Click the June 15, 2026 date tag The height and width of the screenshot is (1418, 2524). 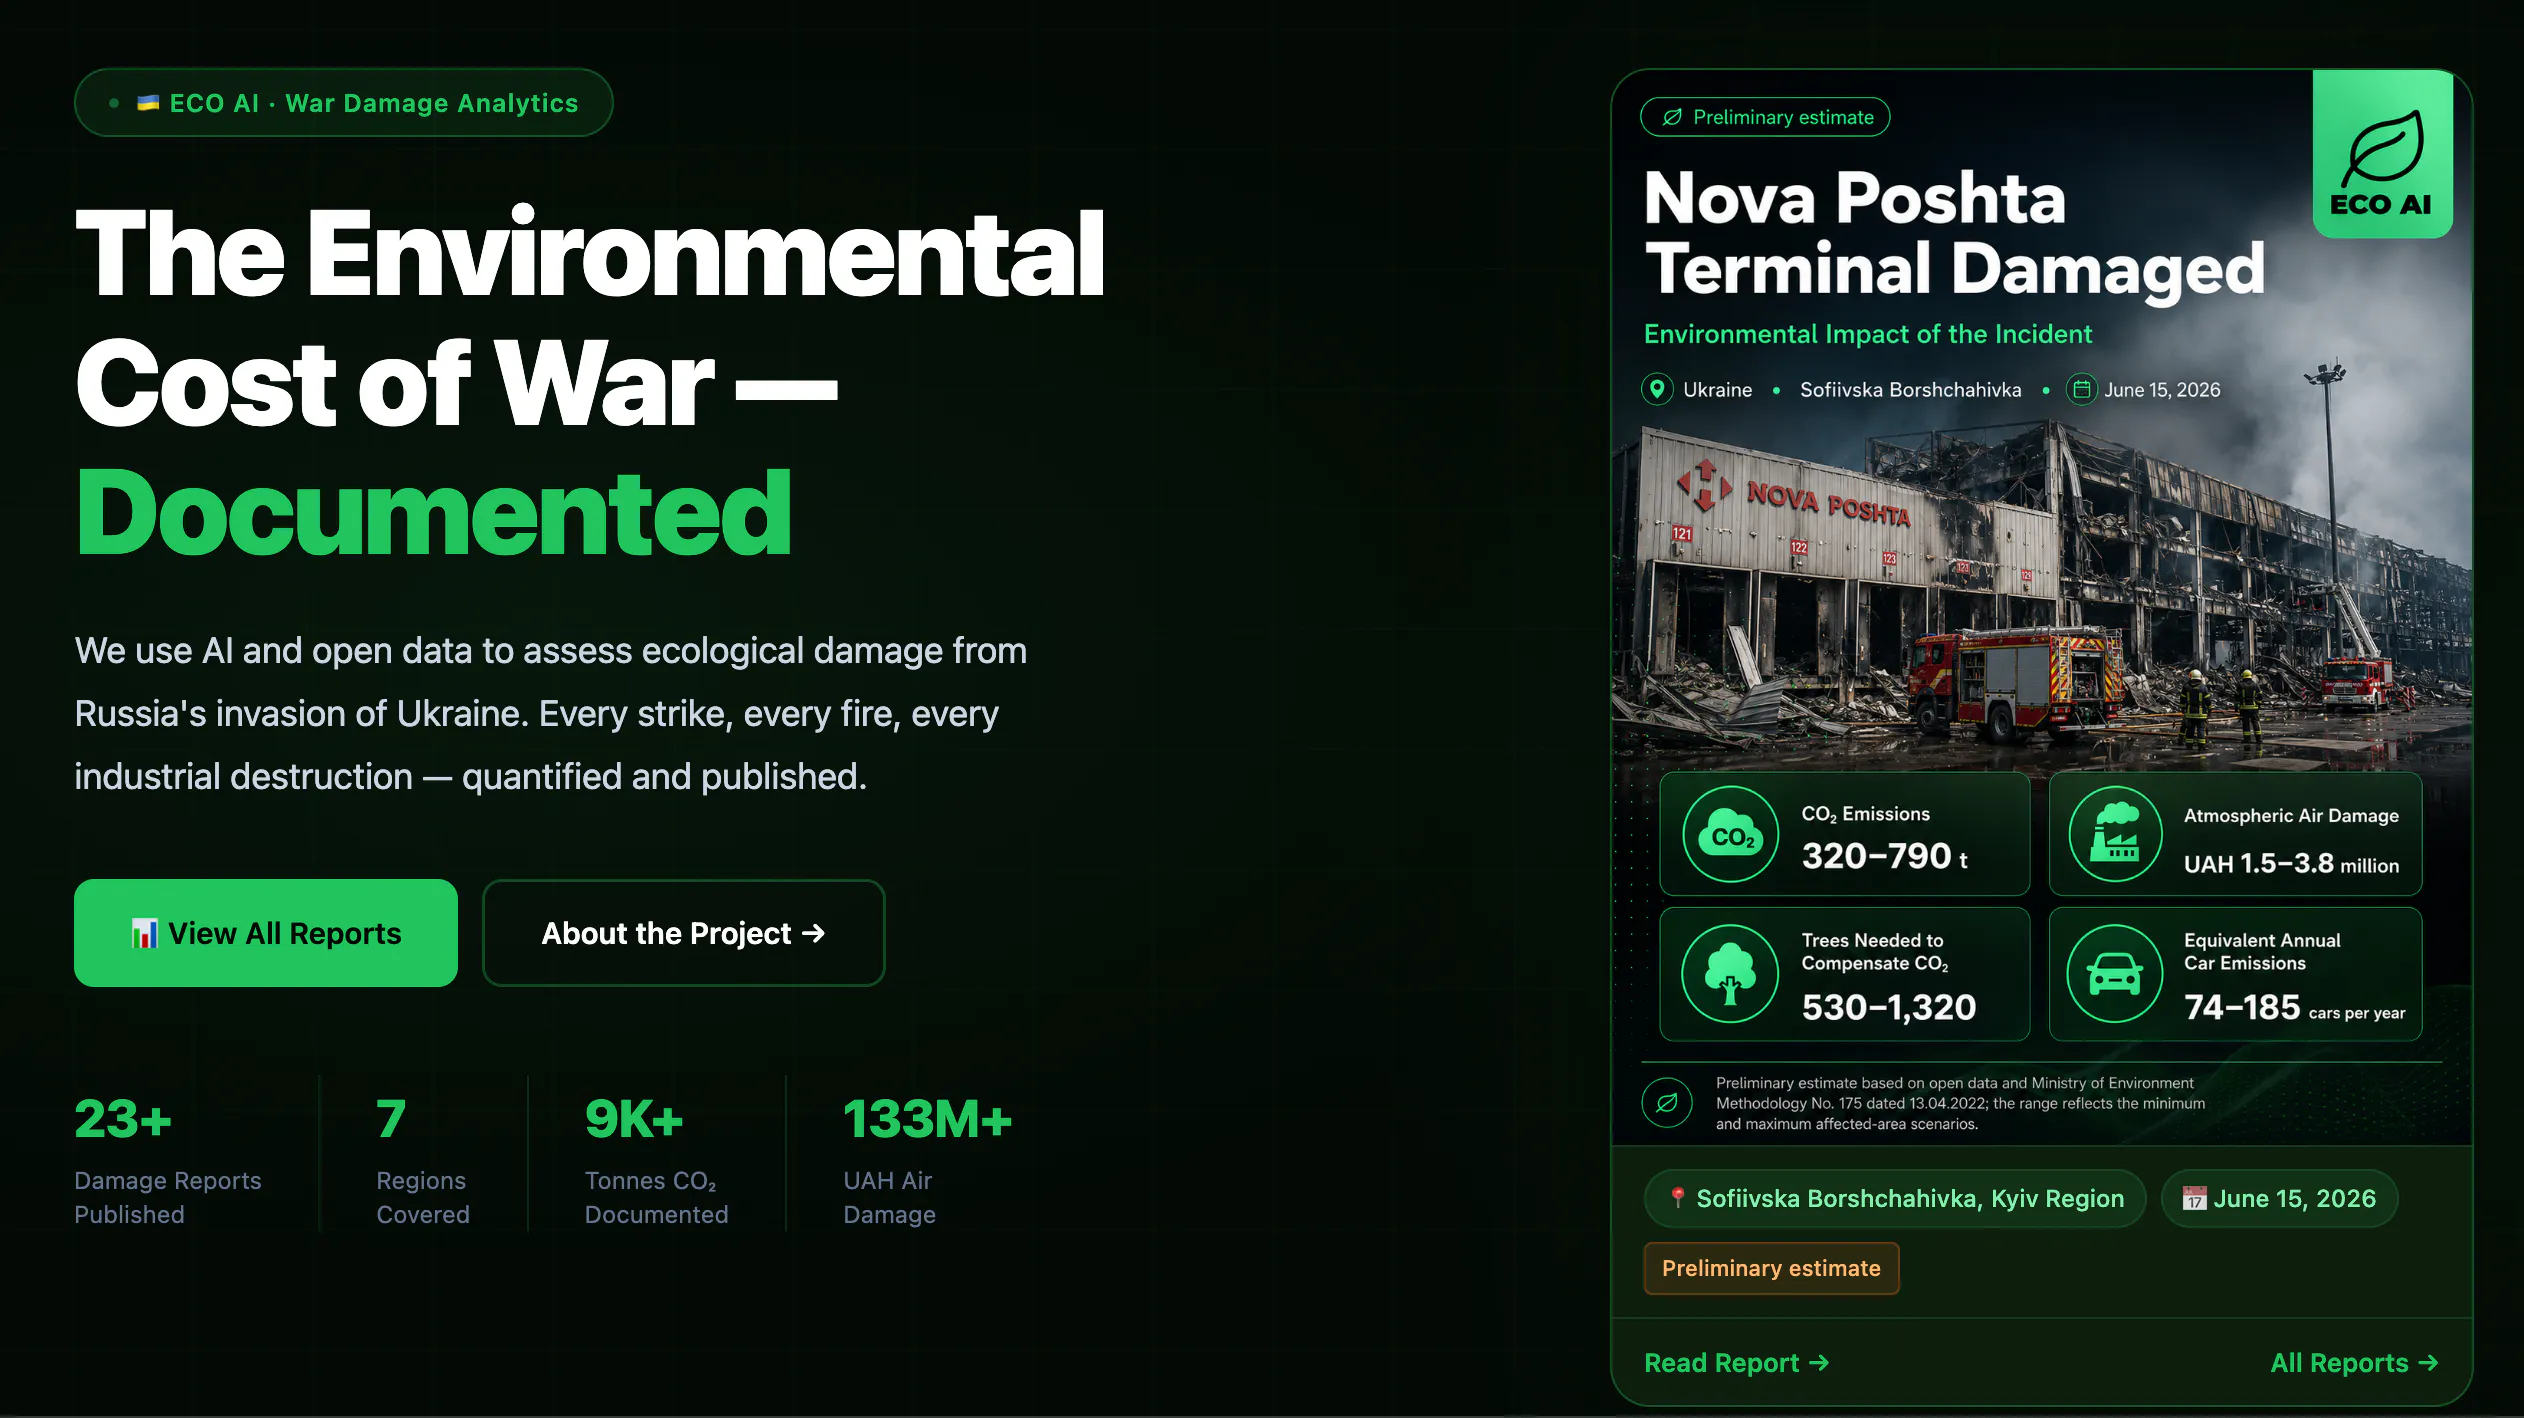(2279, 1198)
